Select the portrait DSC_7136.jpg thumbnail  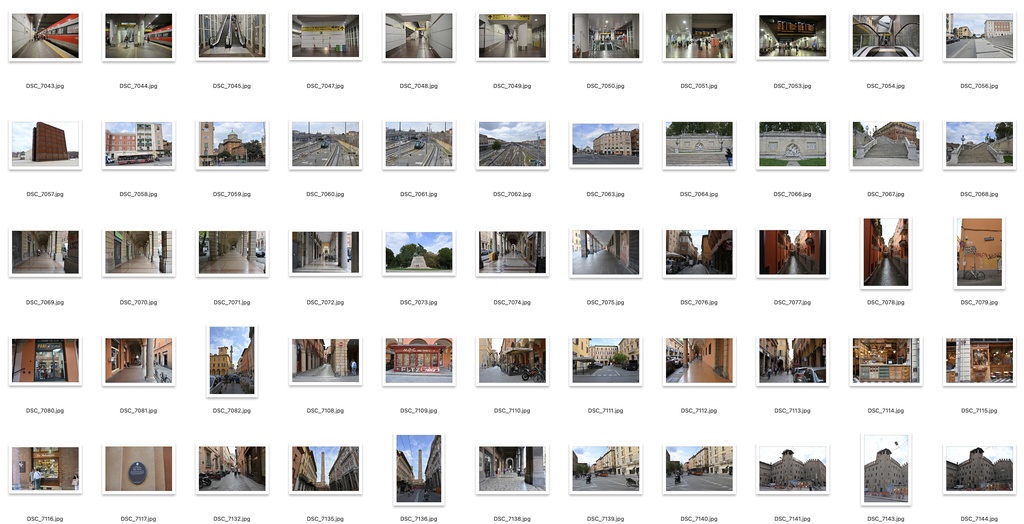(419, 469)
